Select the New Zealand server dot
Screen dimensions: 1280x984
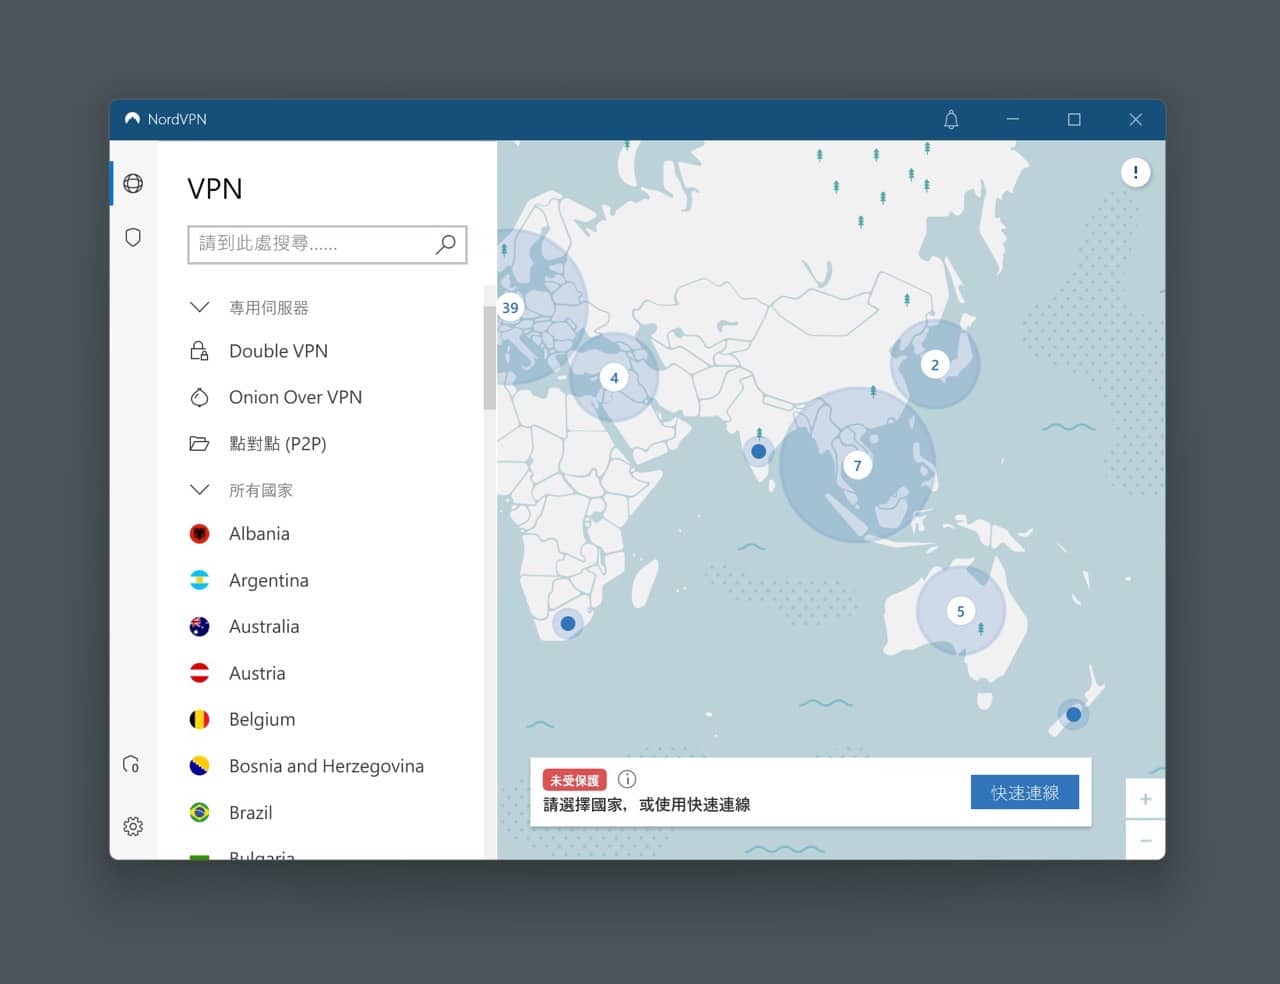(1073, 714)
